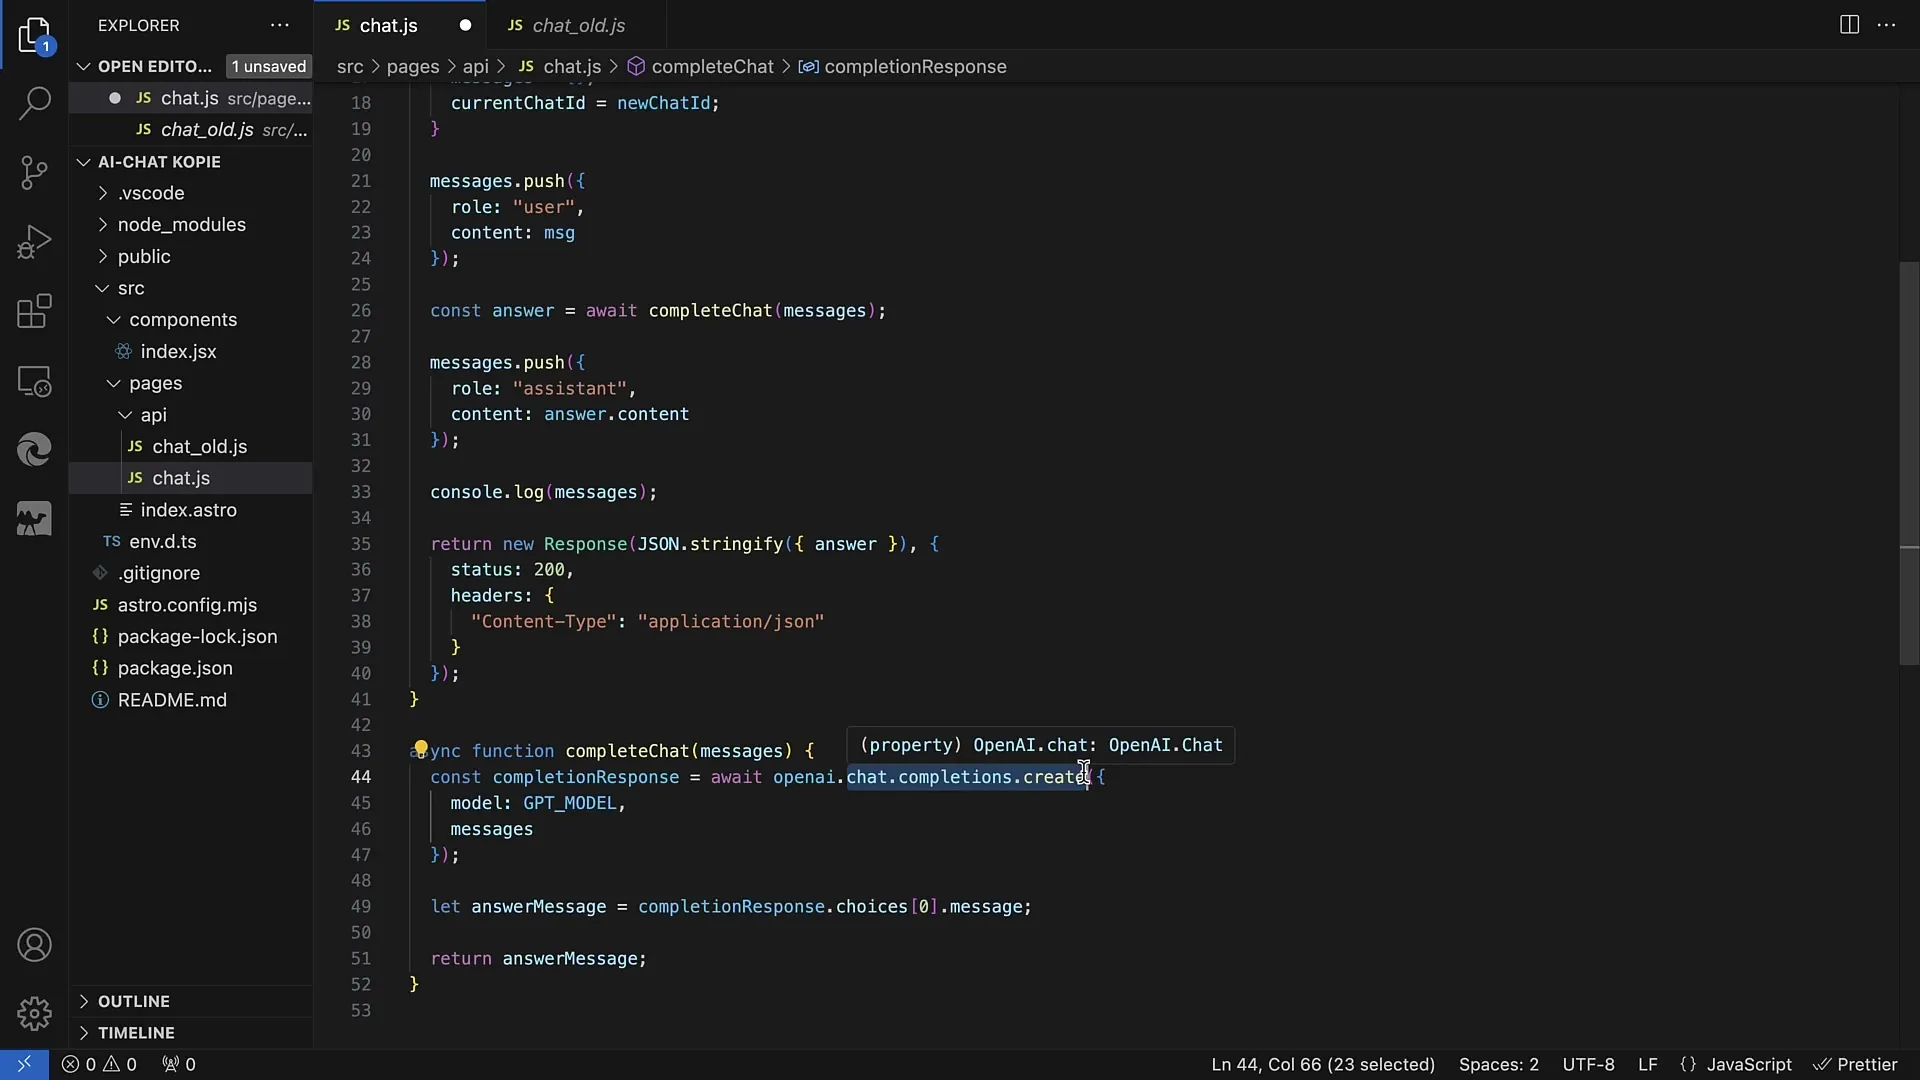
Task: Click the editor vertical scrollbar thumb
Action: click(1909, 463)
